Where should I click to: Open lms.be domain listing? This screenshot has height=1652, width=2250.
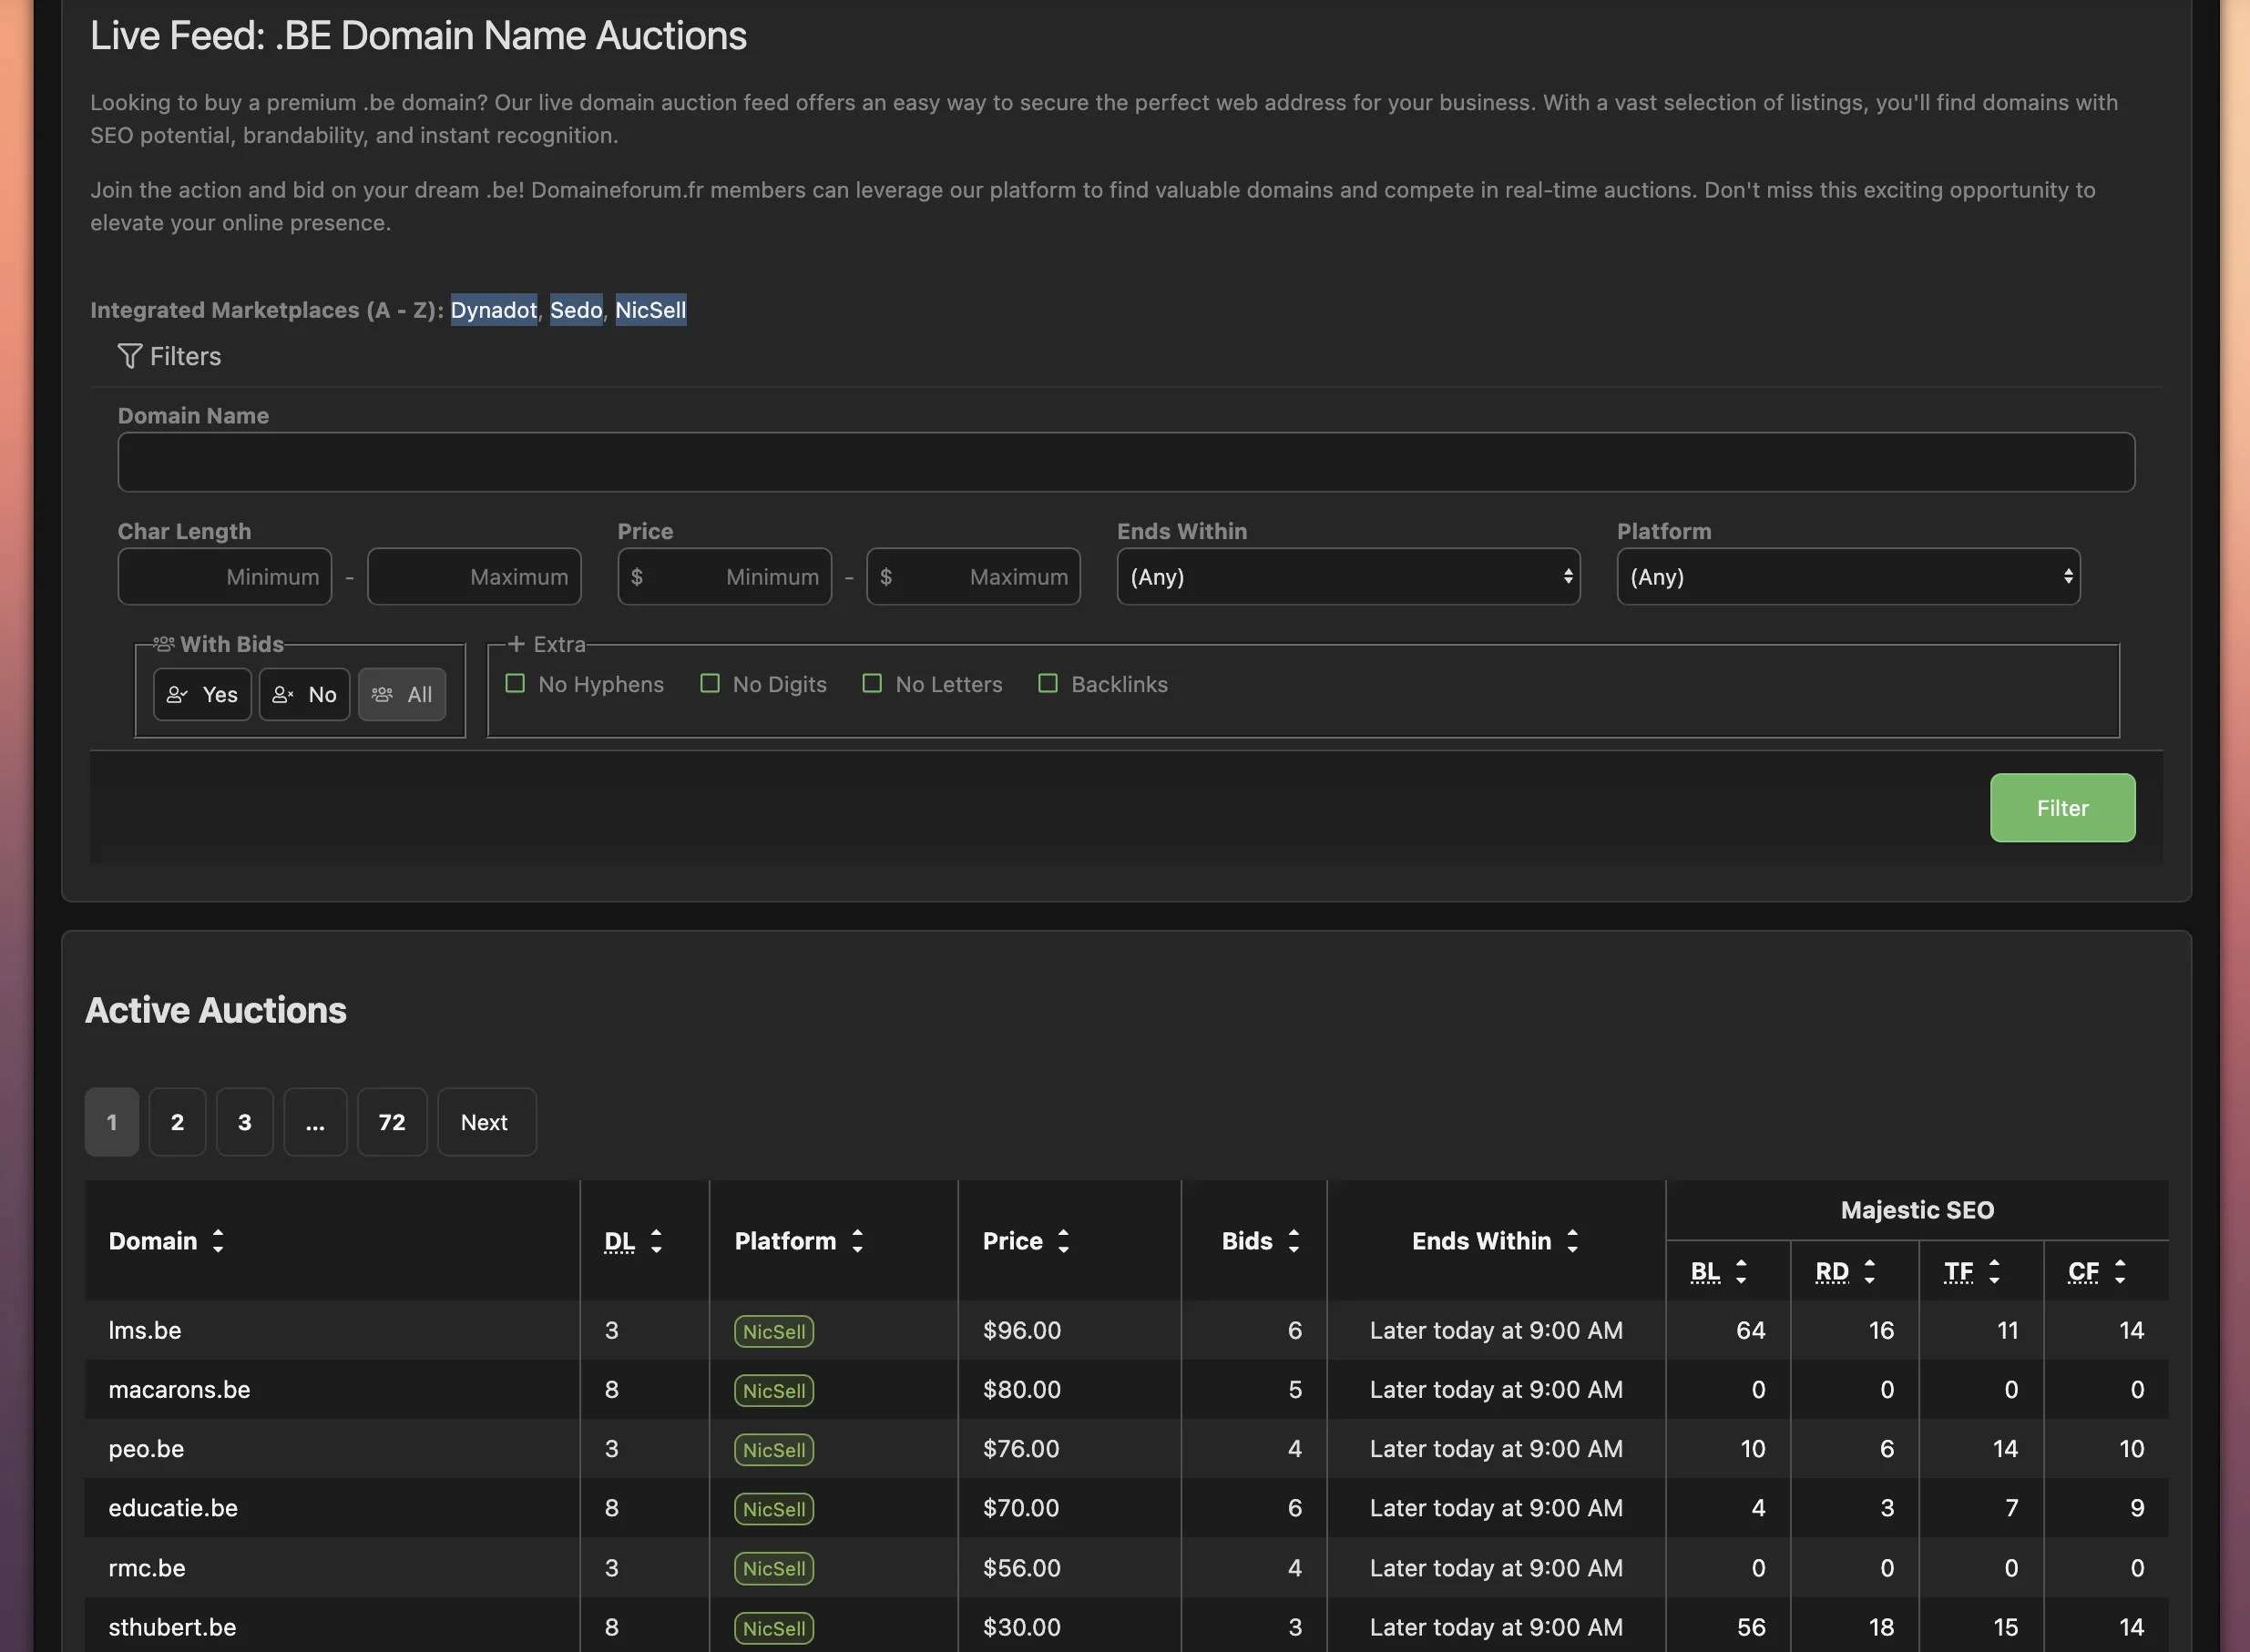145,1330
